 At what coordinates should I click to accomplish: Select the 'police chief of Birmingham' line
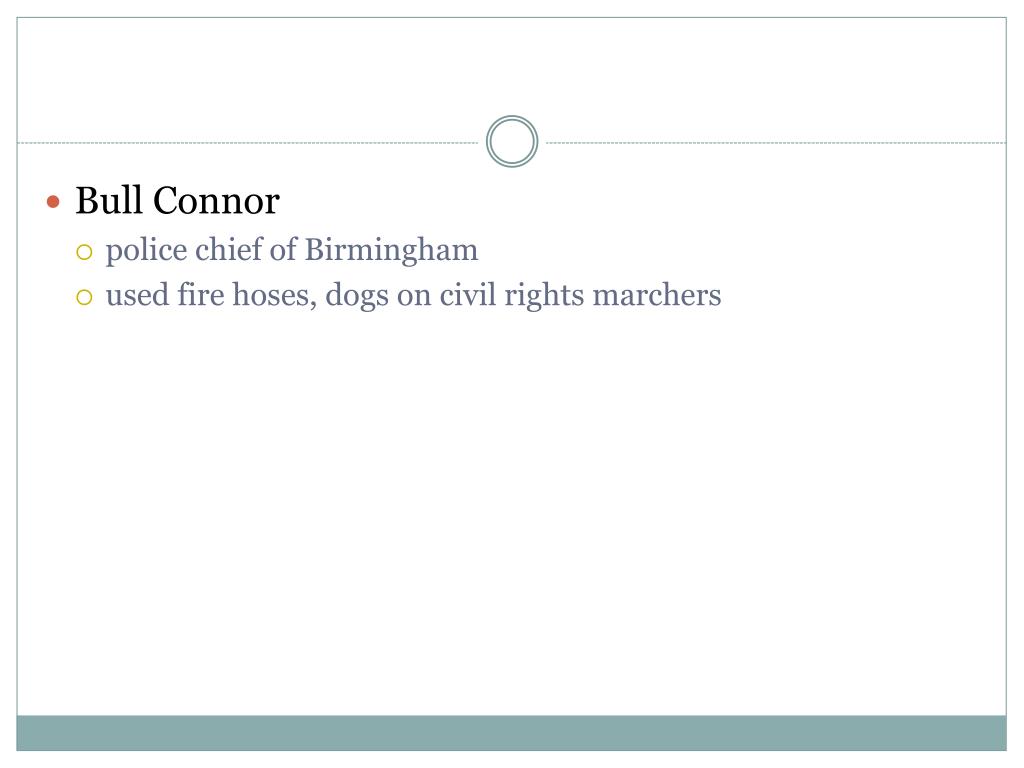pos(292,251)
